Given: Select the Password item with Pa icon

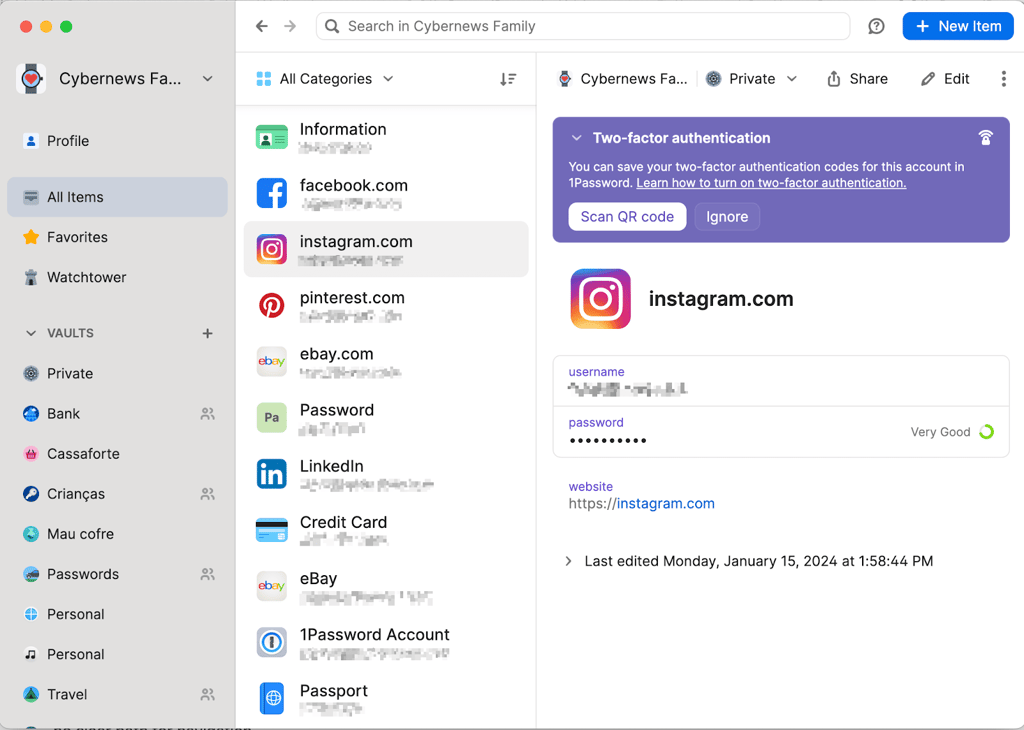Looking at the screenshot, I should pos(386,418).
